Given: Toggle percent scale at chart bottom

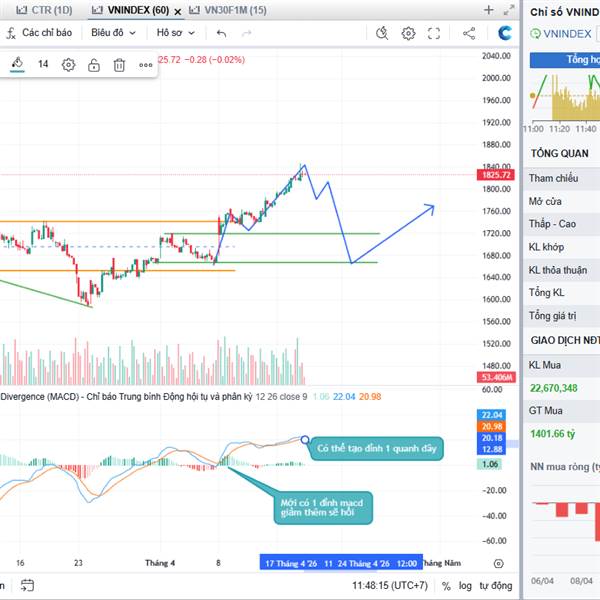Looking at the screenshot, I should tap(444, 585).
